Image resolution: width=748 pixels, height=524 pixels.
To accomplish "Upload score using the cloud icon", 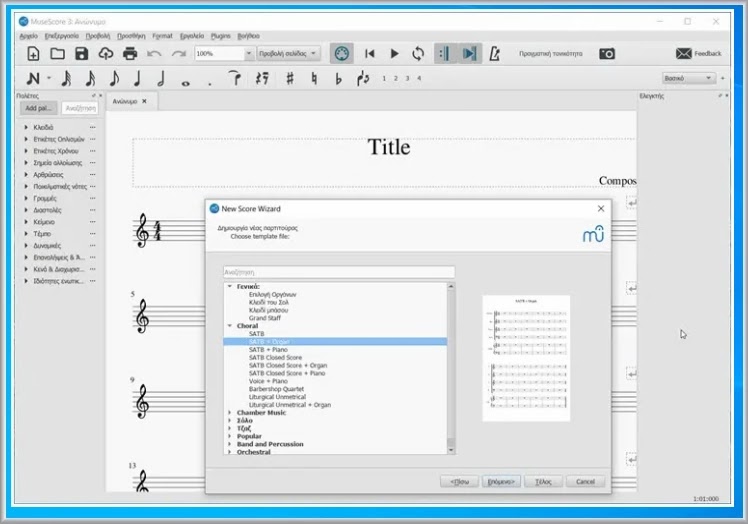I will [x=105, y=53].
